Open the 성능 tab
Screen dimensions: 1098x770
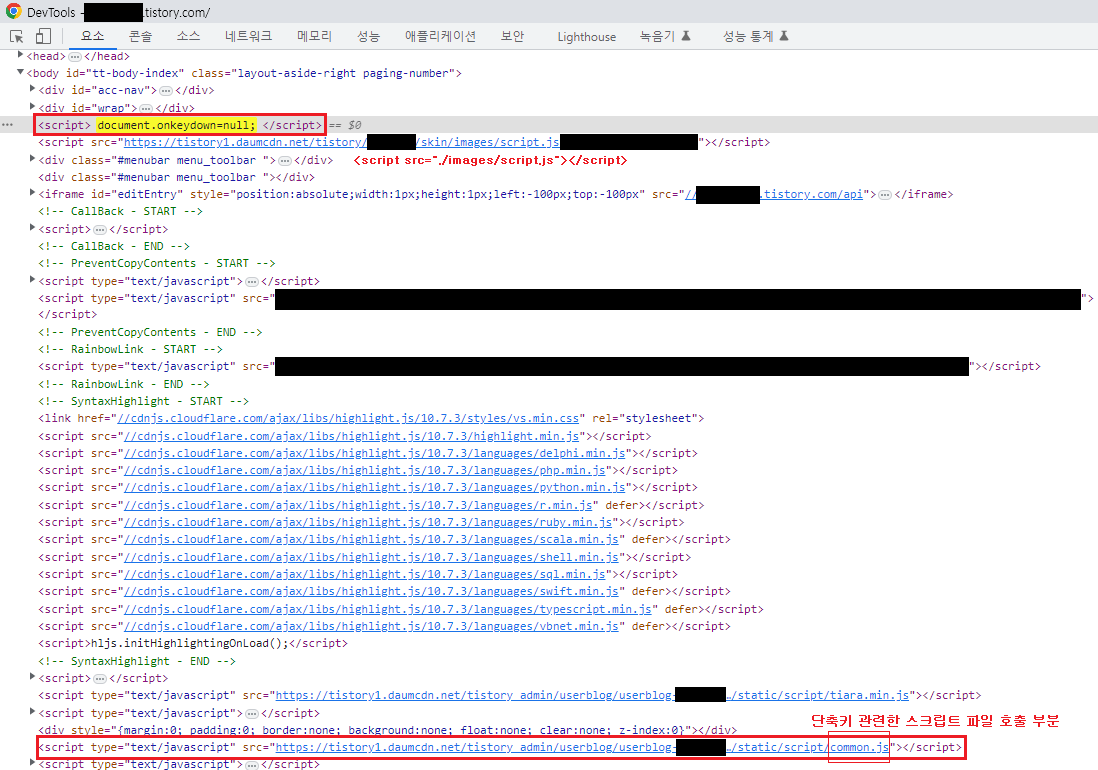click(x=368, y=36)
